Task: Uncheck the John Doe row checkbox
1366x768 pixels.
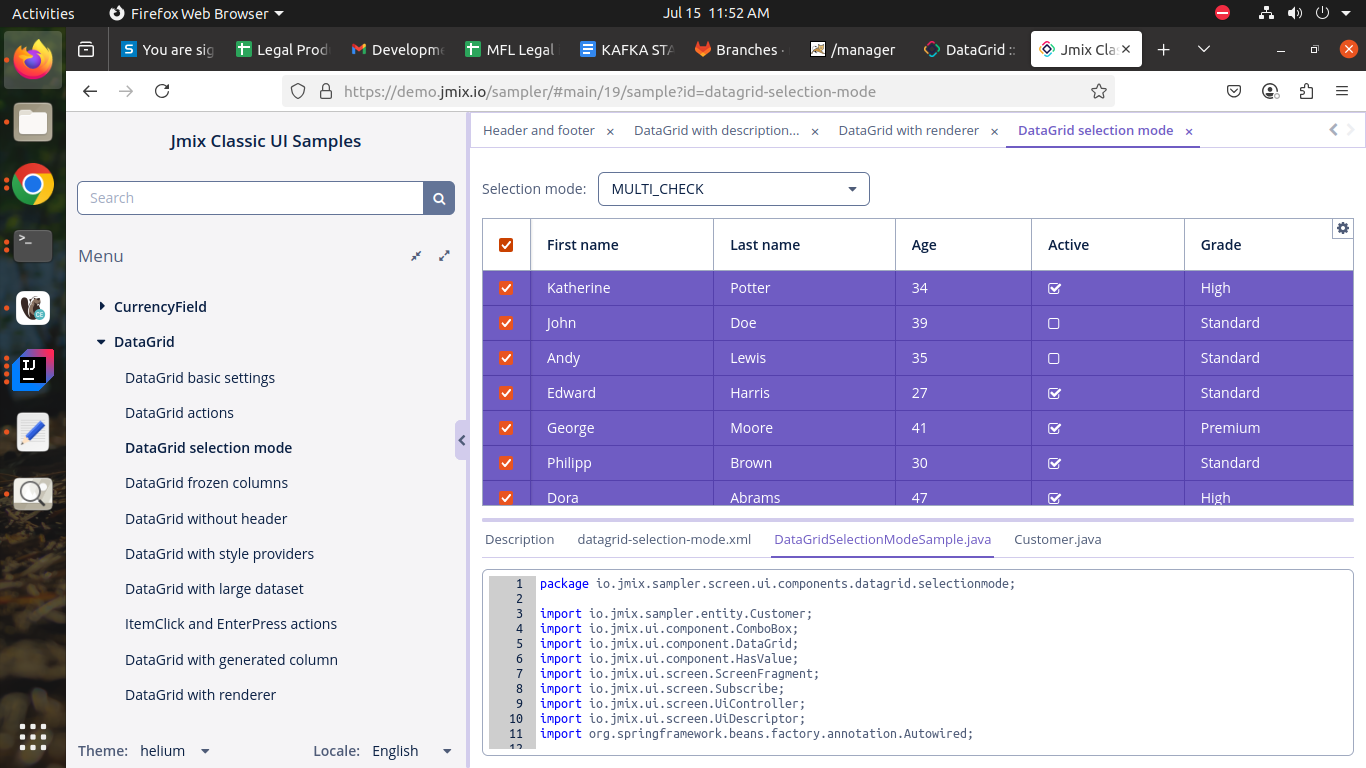Action: (506, 323)
